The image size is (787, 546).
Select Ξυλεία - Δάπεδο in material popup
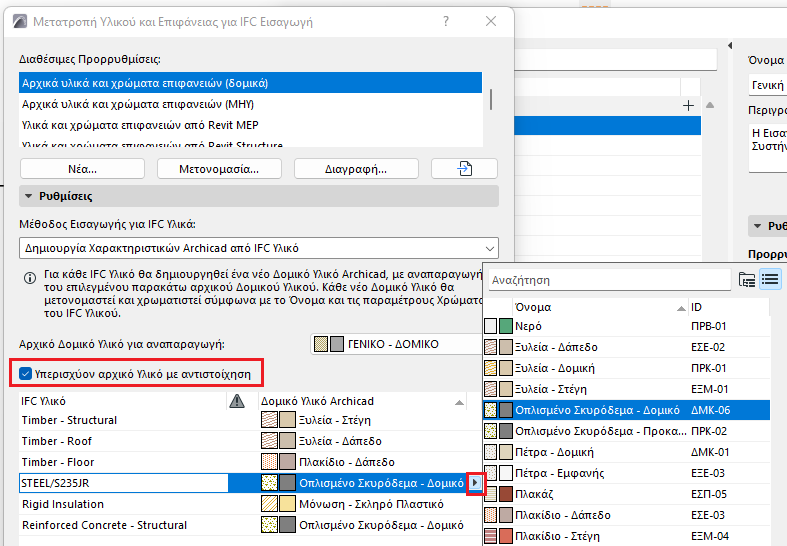(626, 347)
